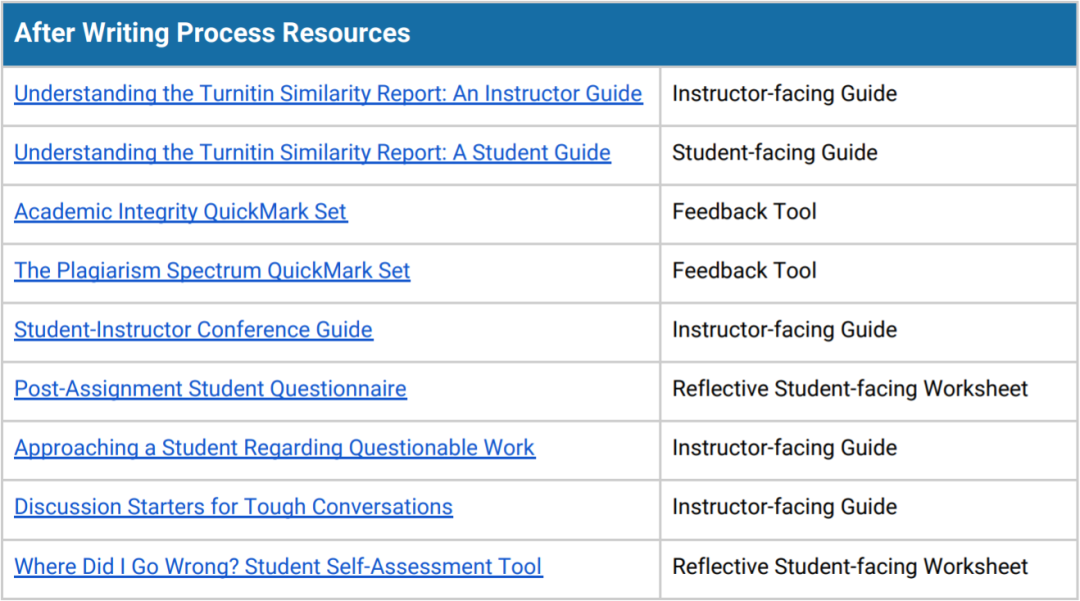The height and width of the screenshot is (601, 1080).
Task: Click the After Writing Process Resources header
Action: [x=212, y=33]
